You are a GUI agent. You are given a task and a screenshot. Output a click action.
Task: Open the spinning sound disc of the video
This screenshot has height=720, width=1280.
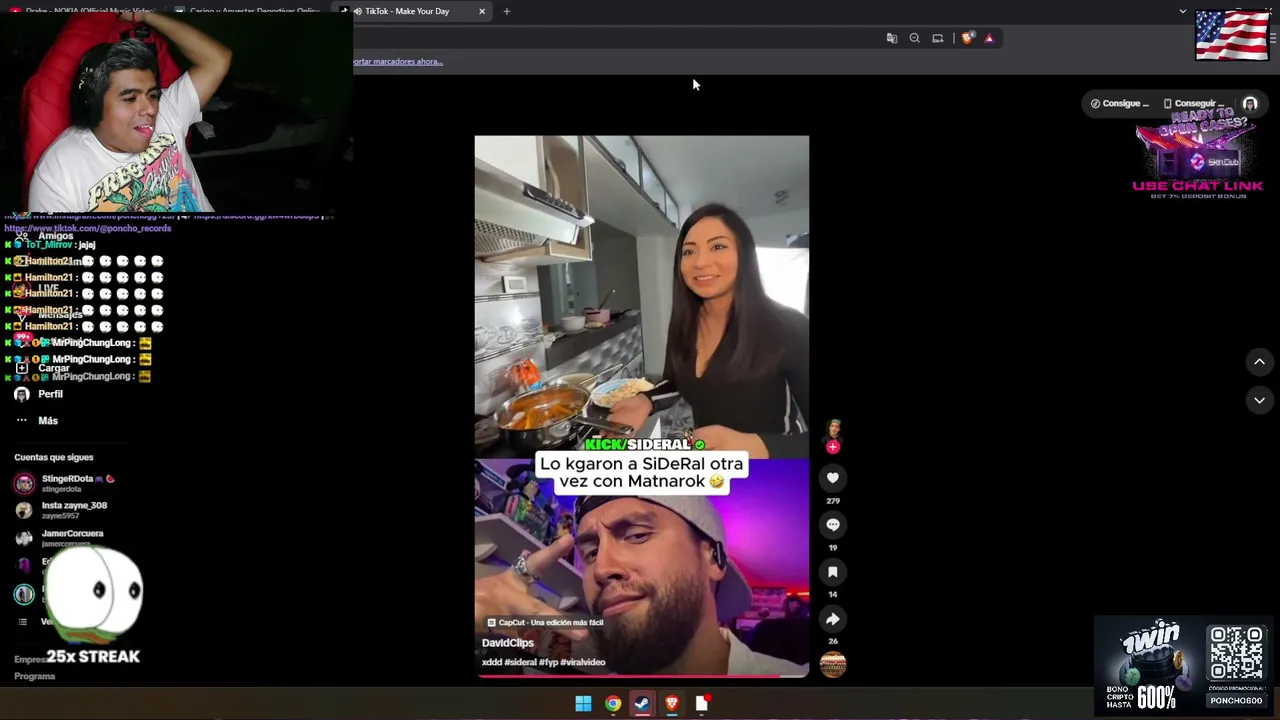[833, 664]
